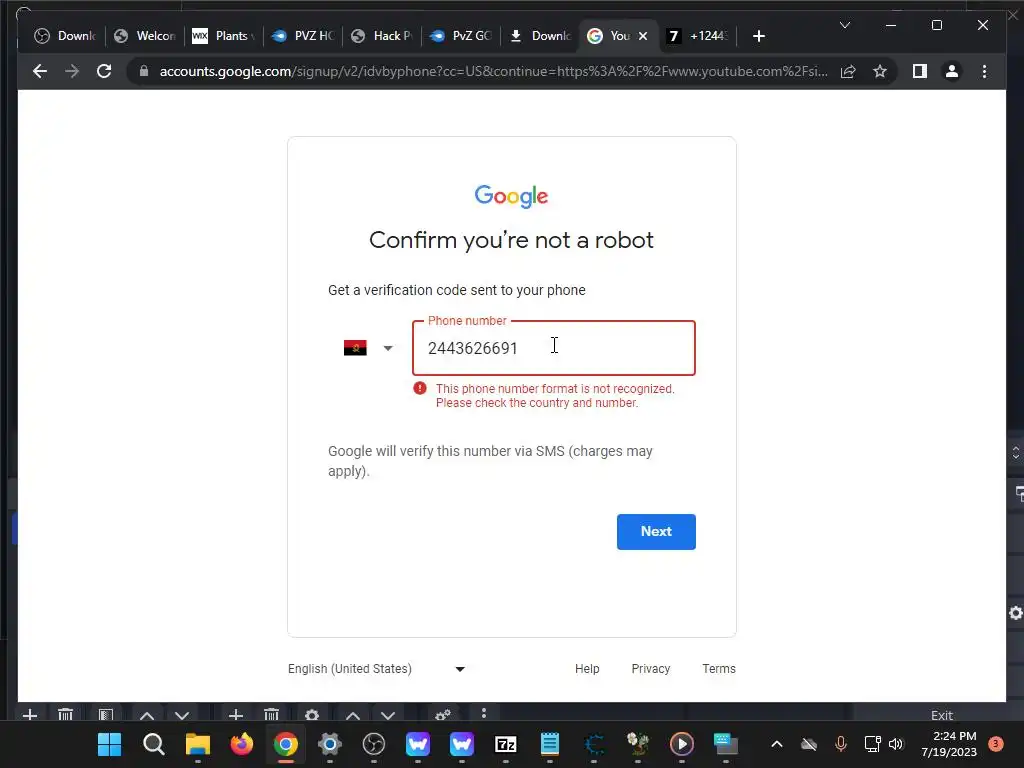Click the microphone tray icon
Screen dimensions: 1024x768
tap(840, 744)
